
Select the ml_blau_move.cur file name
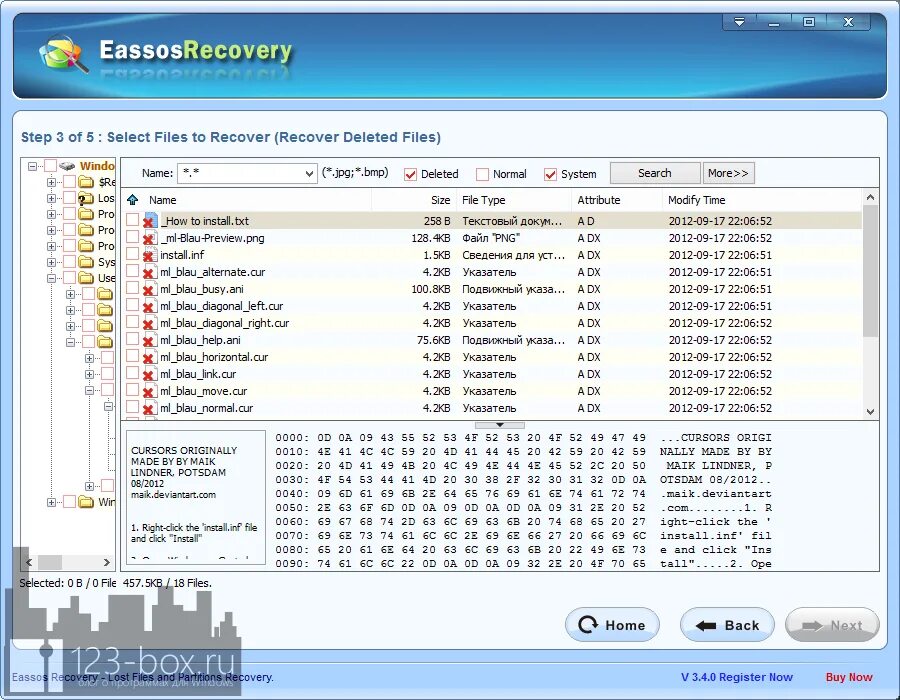click(204, 391)
